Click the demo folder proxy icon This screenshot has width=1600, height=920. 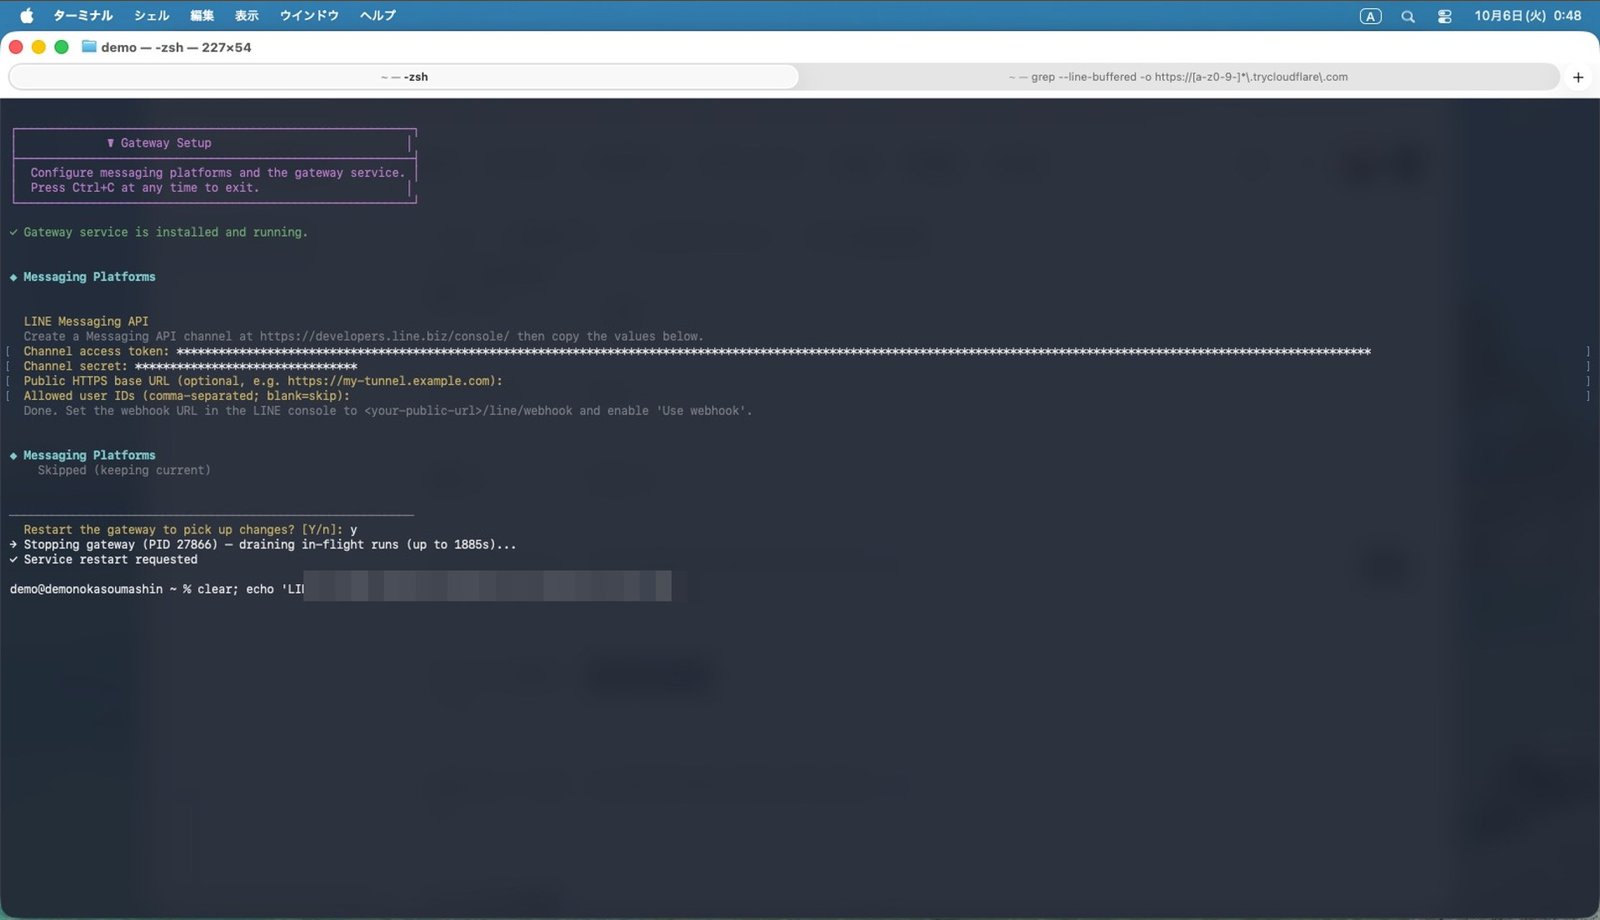89,47
